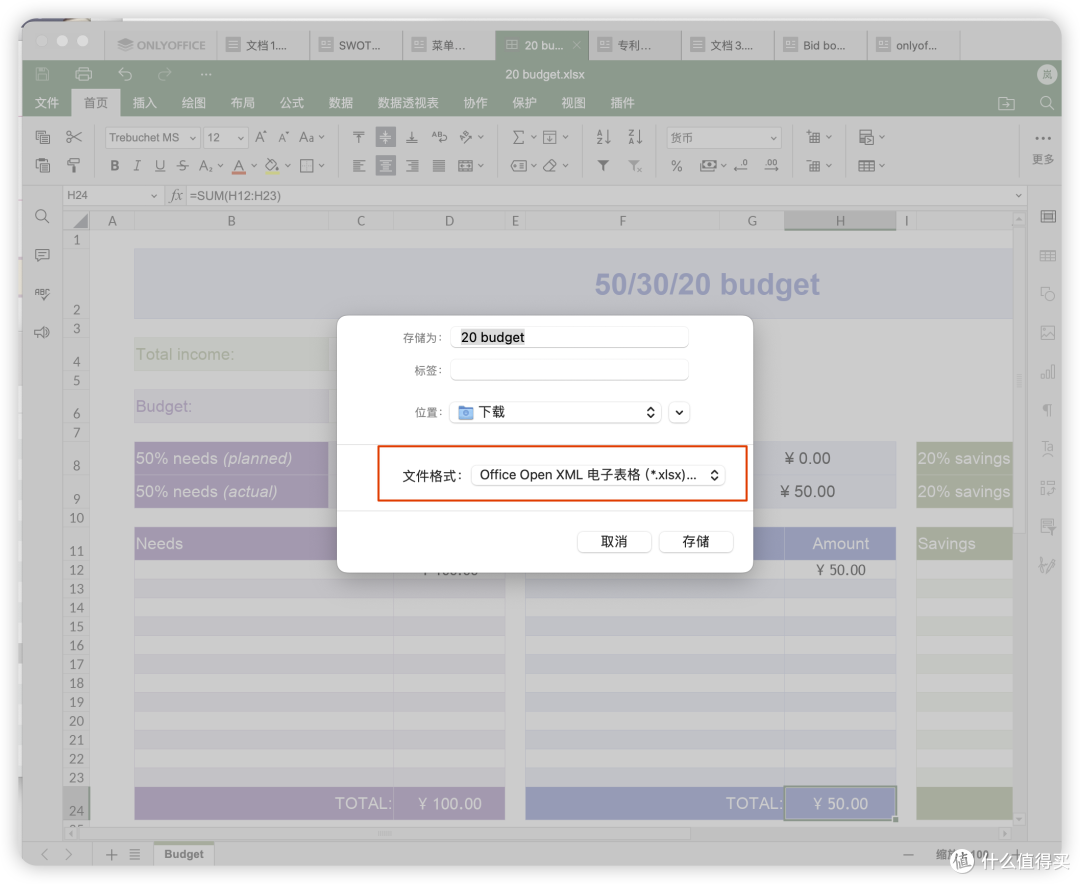Redo the last action
This screenshot has width=1080, height=884.
click(165, 74)
